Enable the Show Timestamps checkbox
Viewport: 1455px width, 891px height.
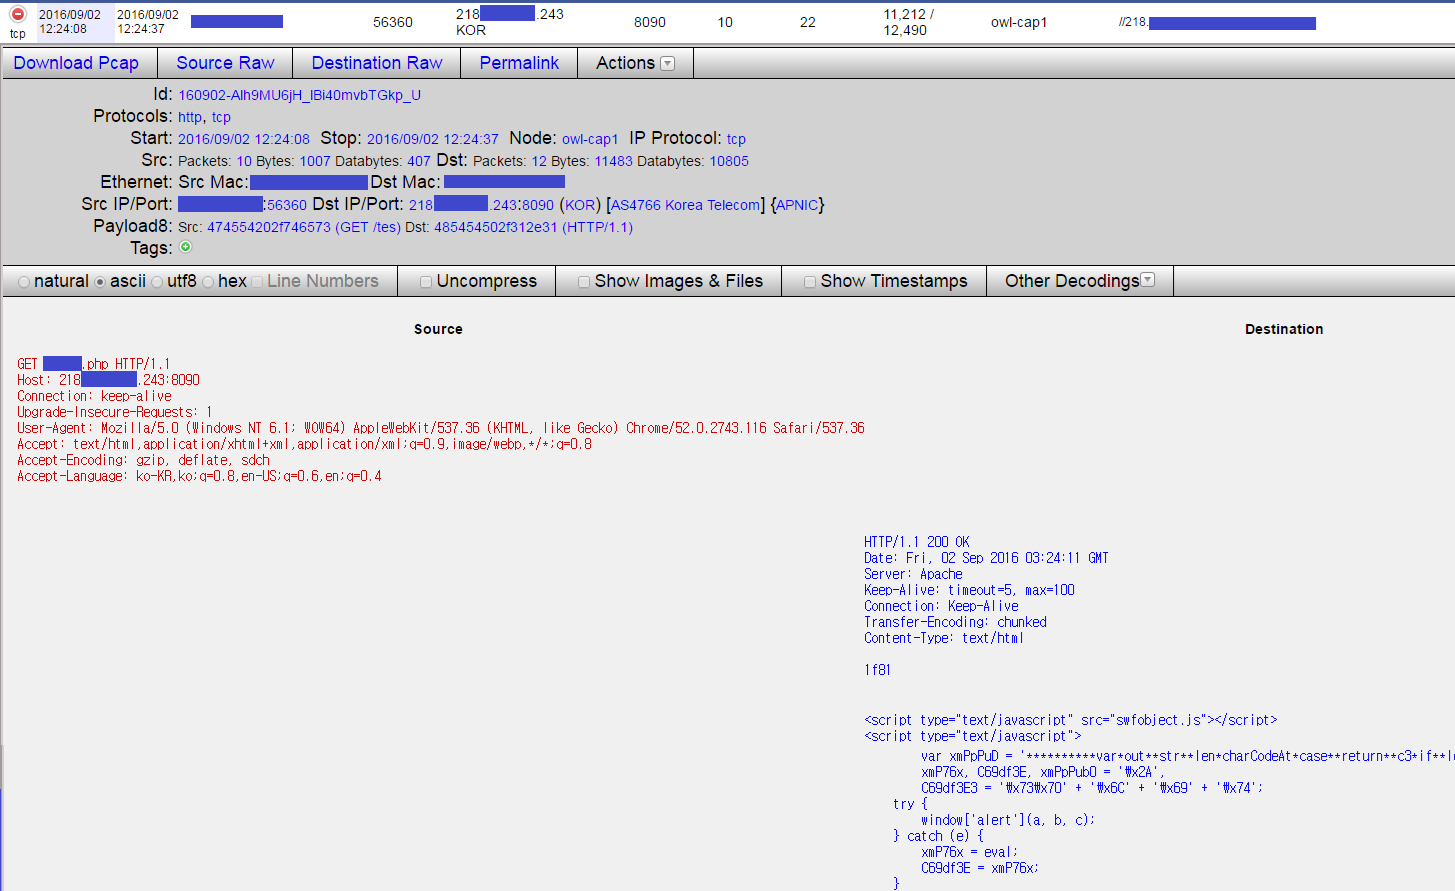810,282
